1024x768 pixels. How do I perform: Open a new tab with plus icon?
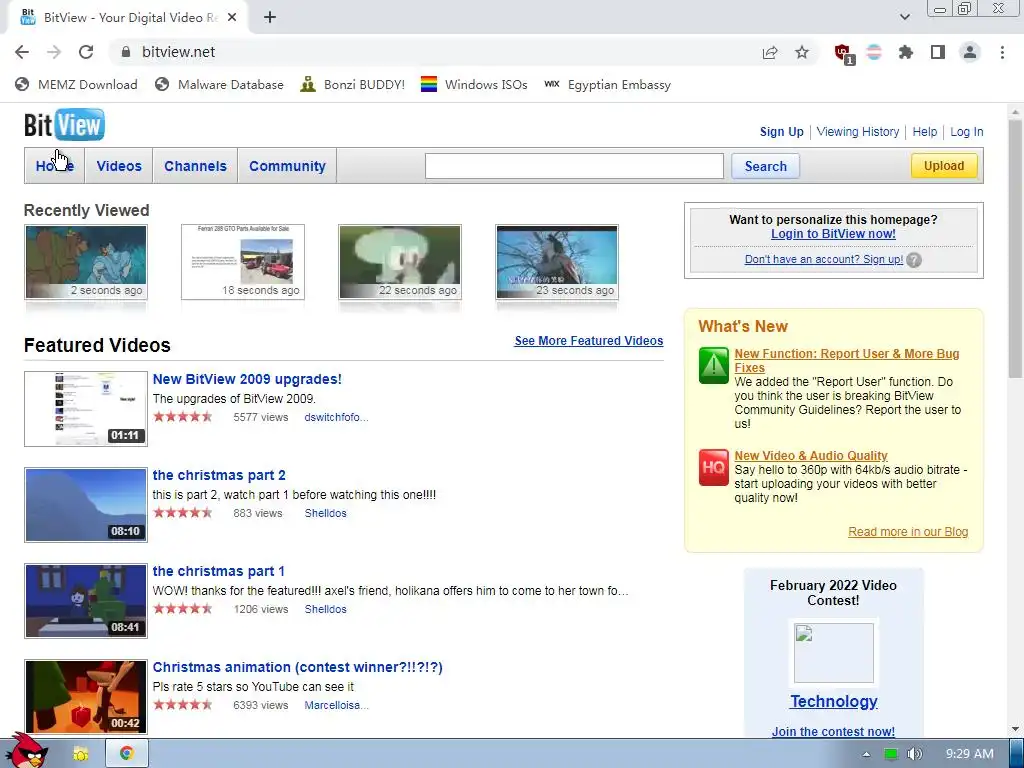click(270, 18)
